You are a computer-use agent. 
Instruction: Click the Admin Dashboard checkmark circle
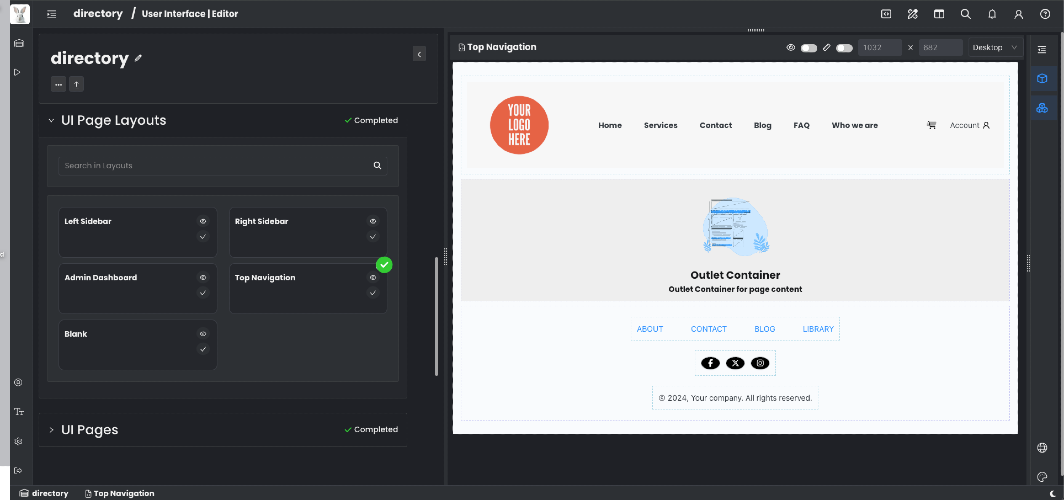pos(202,292)
